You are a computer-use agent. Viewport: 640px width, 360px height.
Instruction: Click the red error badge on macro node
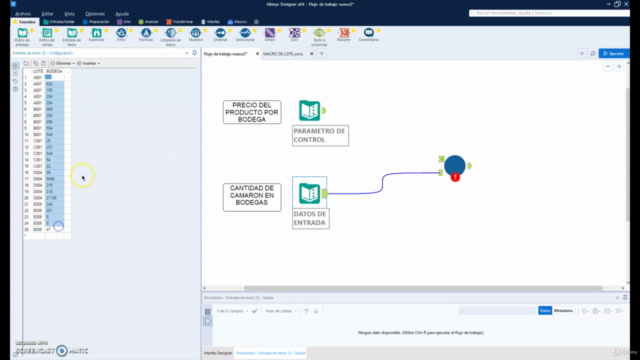[455, 178]
